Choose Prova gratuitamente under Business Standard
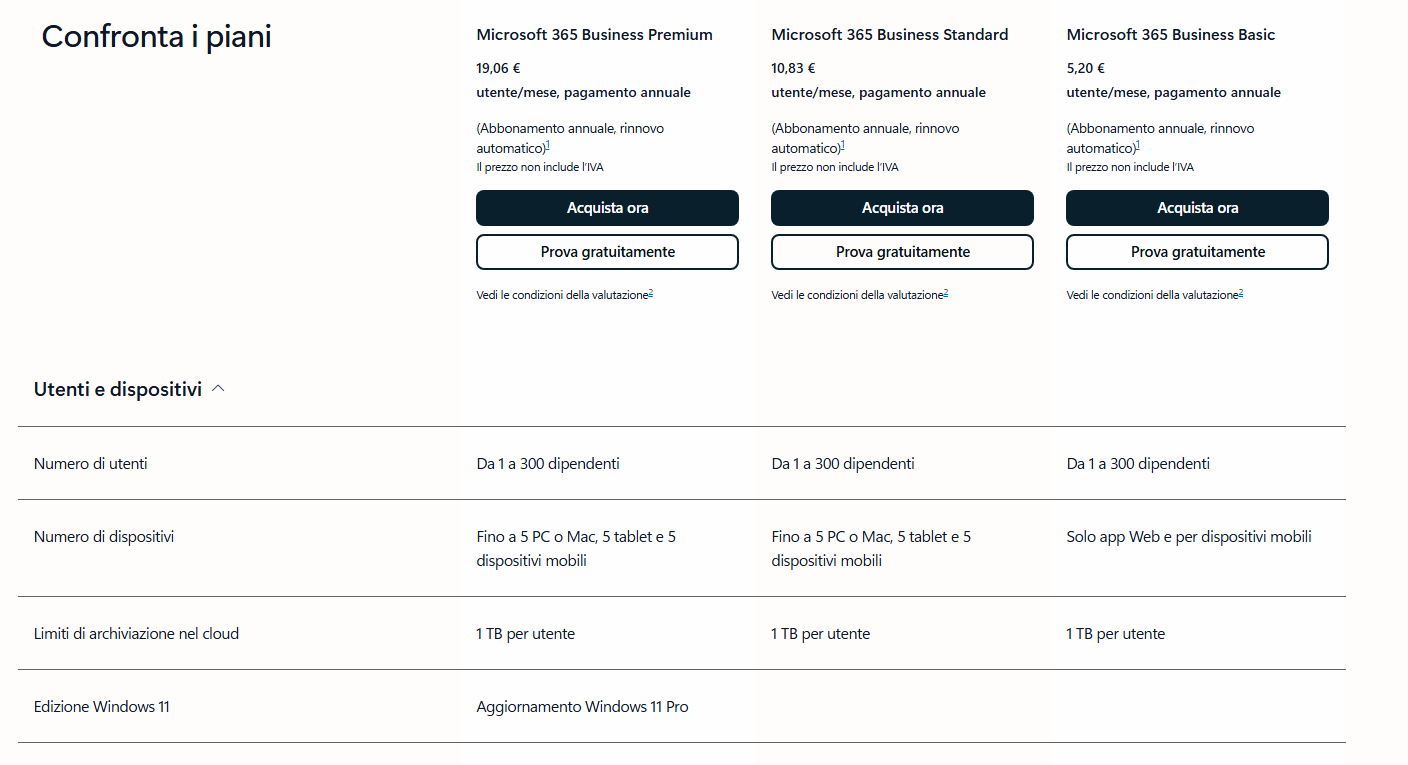 [x=902, y=252]
